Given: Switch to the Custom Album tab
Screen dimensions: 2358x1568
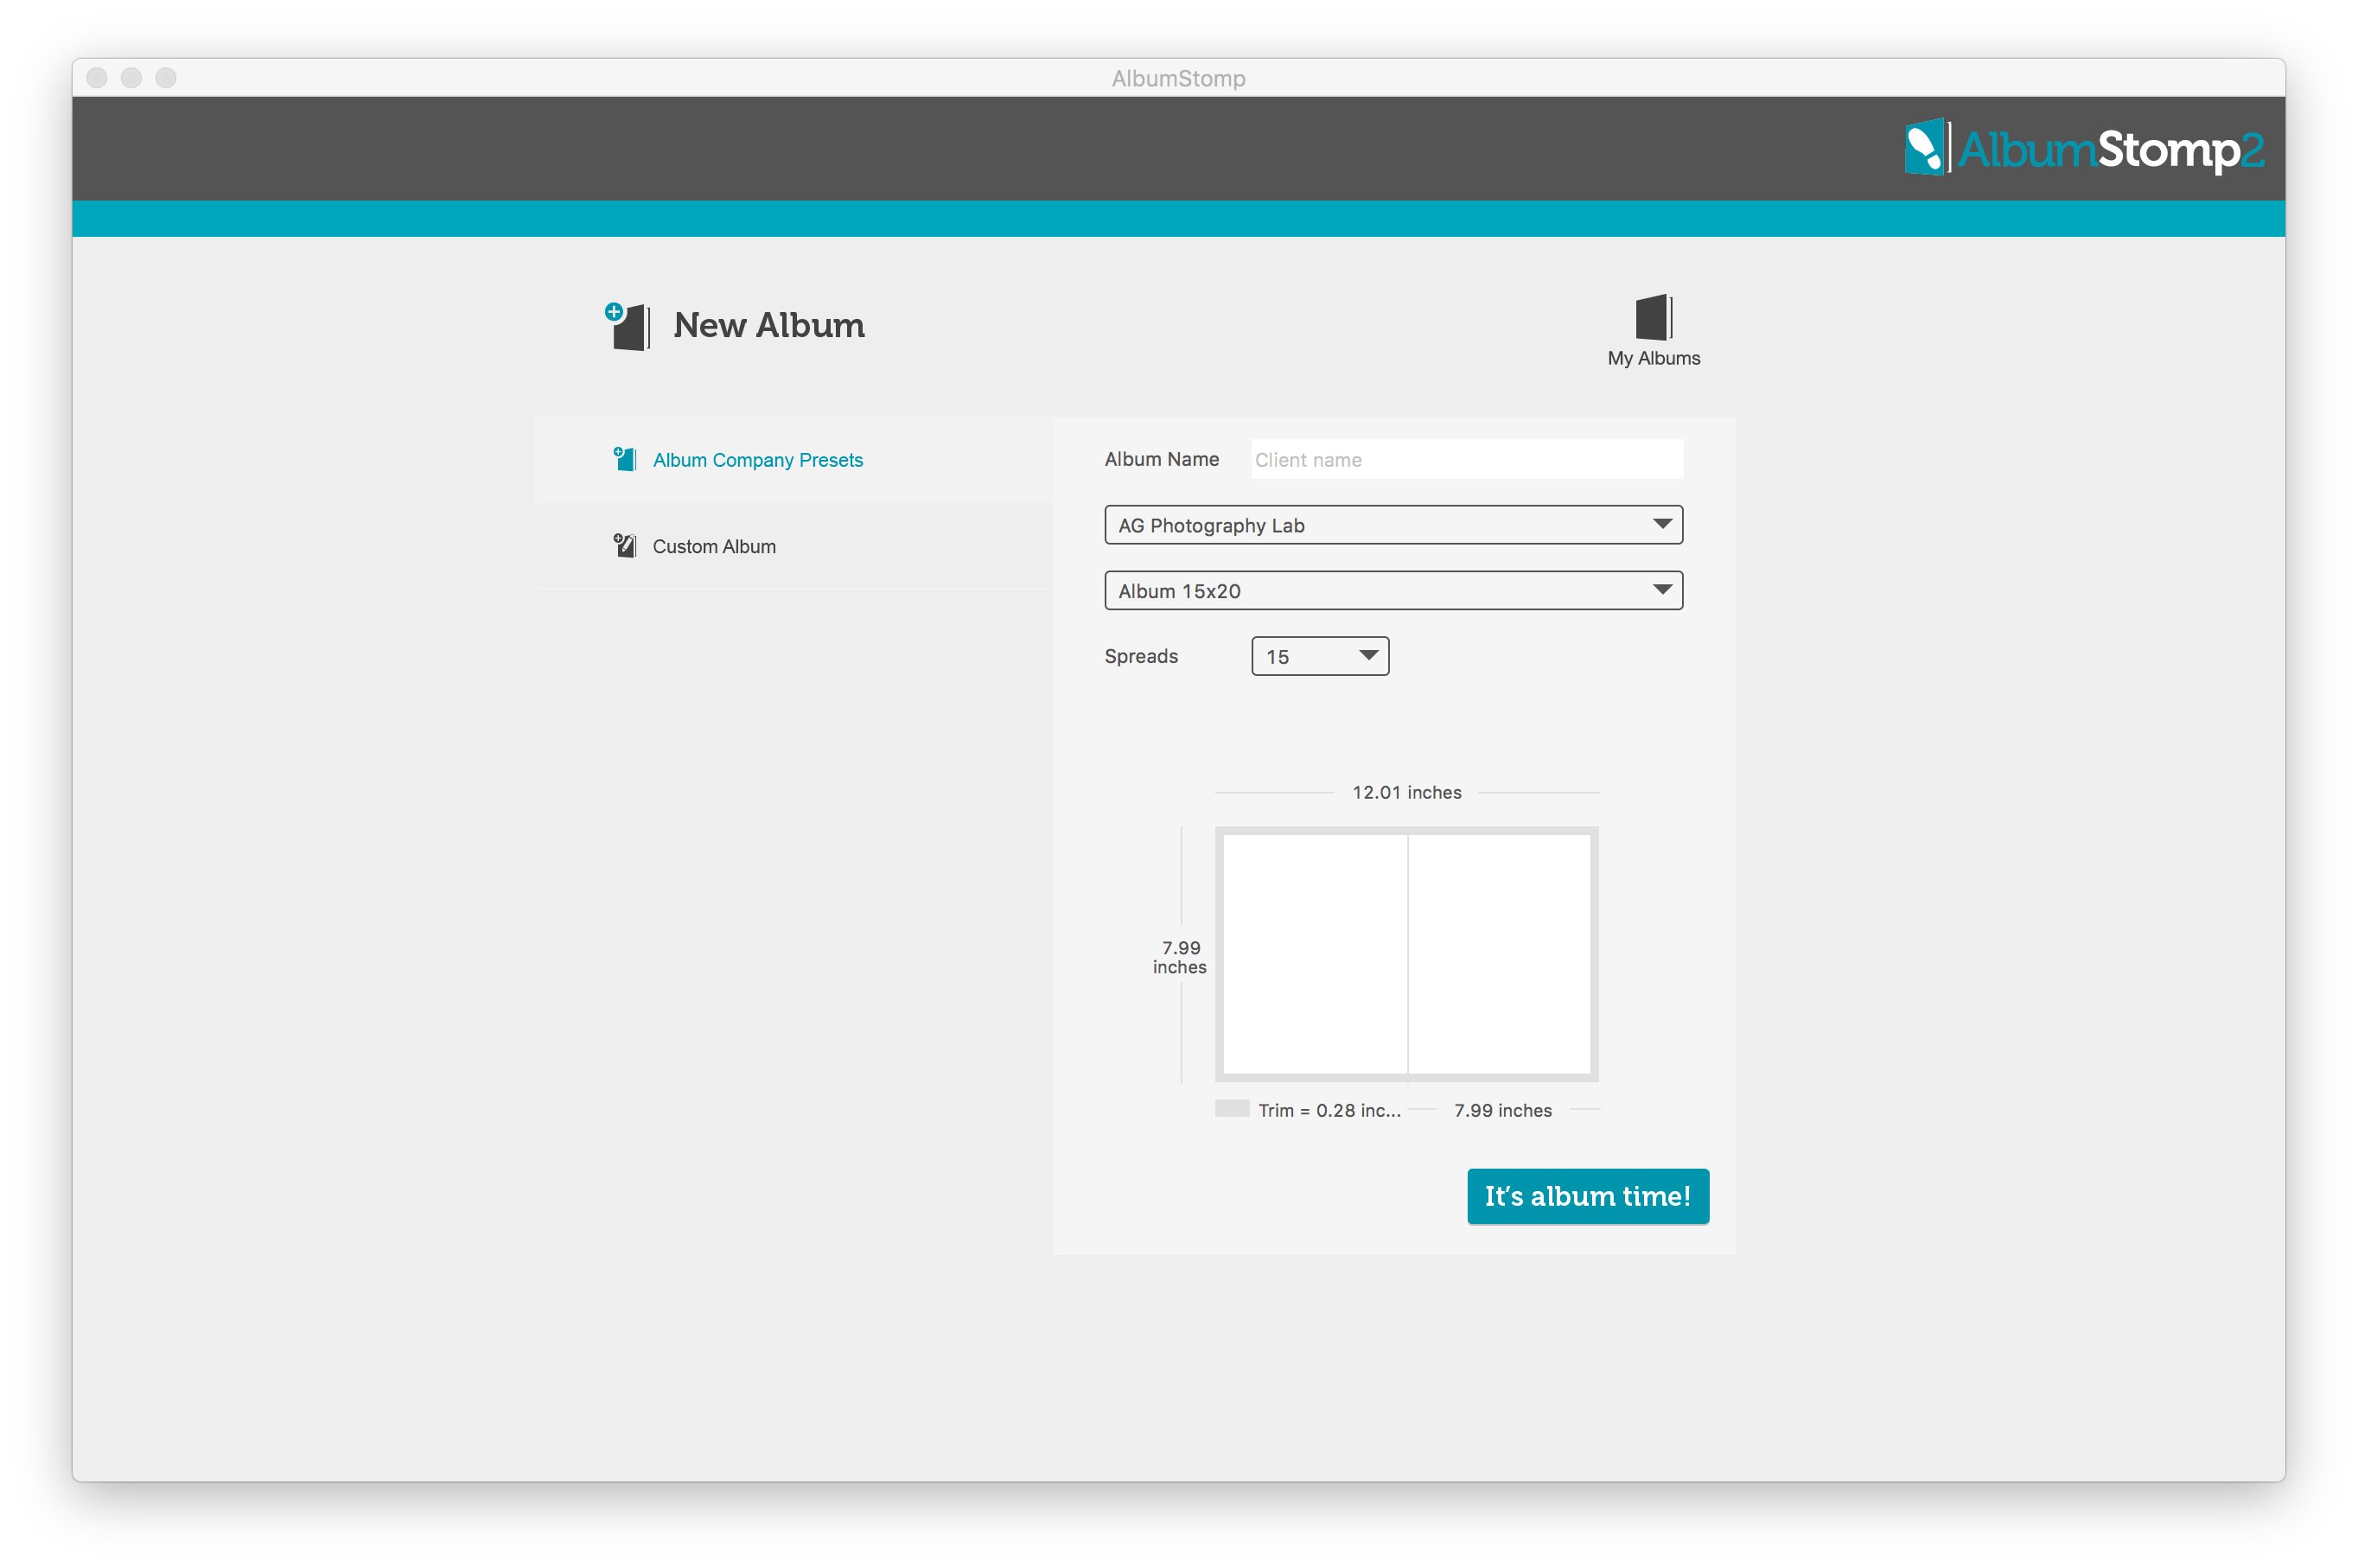Looking at the screenshot, I should 793,546.
